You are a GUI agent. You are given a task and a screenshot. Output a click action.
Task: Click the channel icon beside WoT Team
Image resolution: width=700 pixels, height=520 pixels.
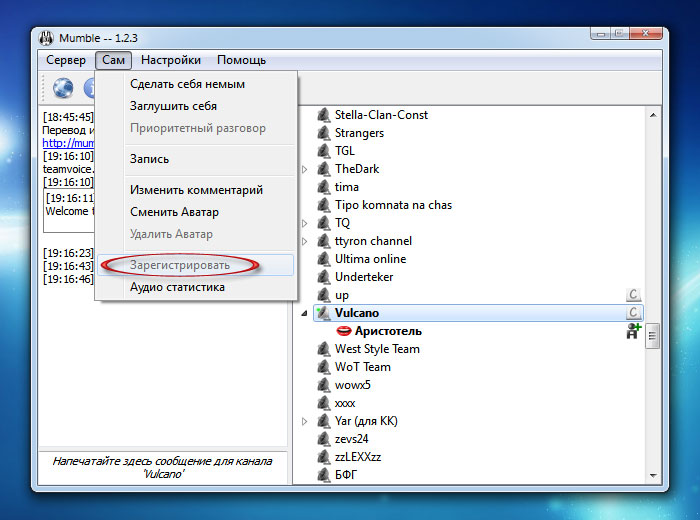click(324, 367)
